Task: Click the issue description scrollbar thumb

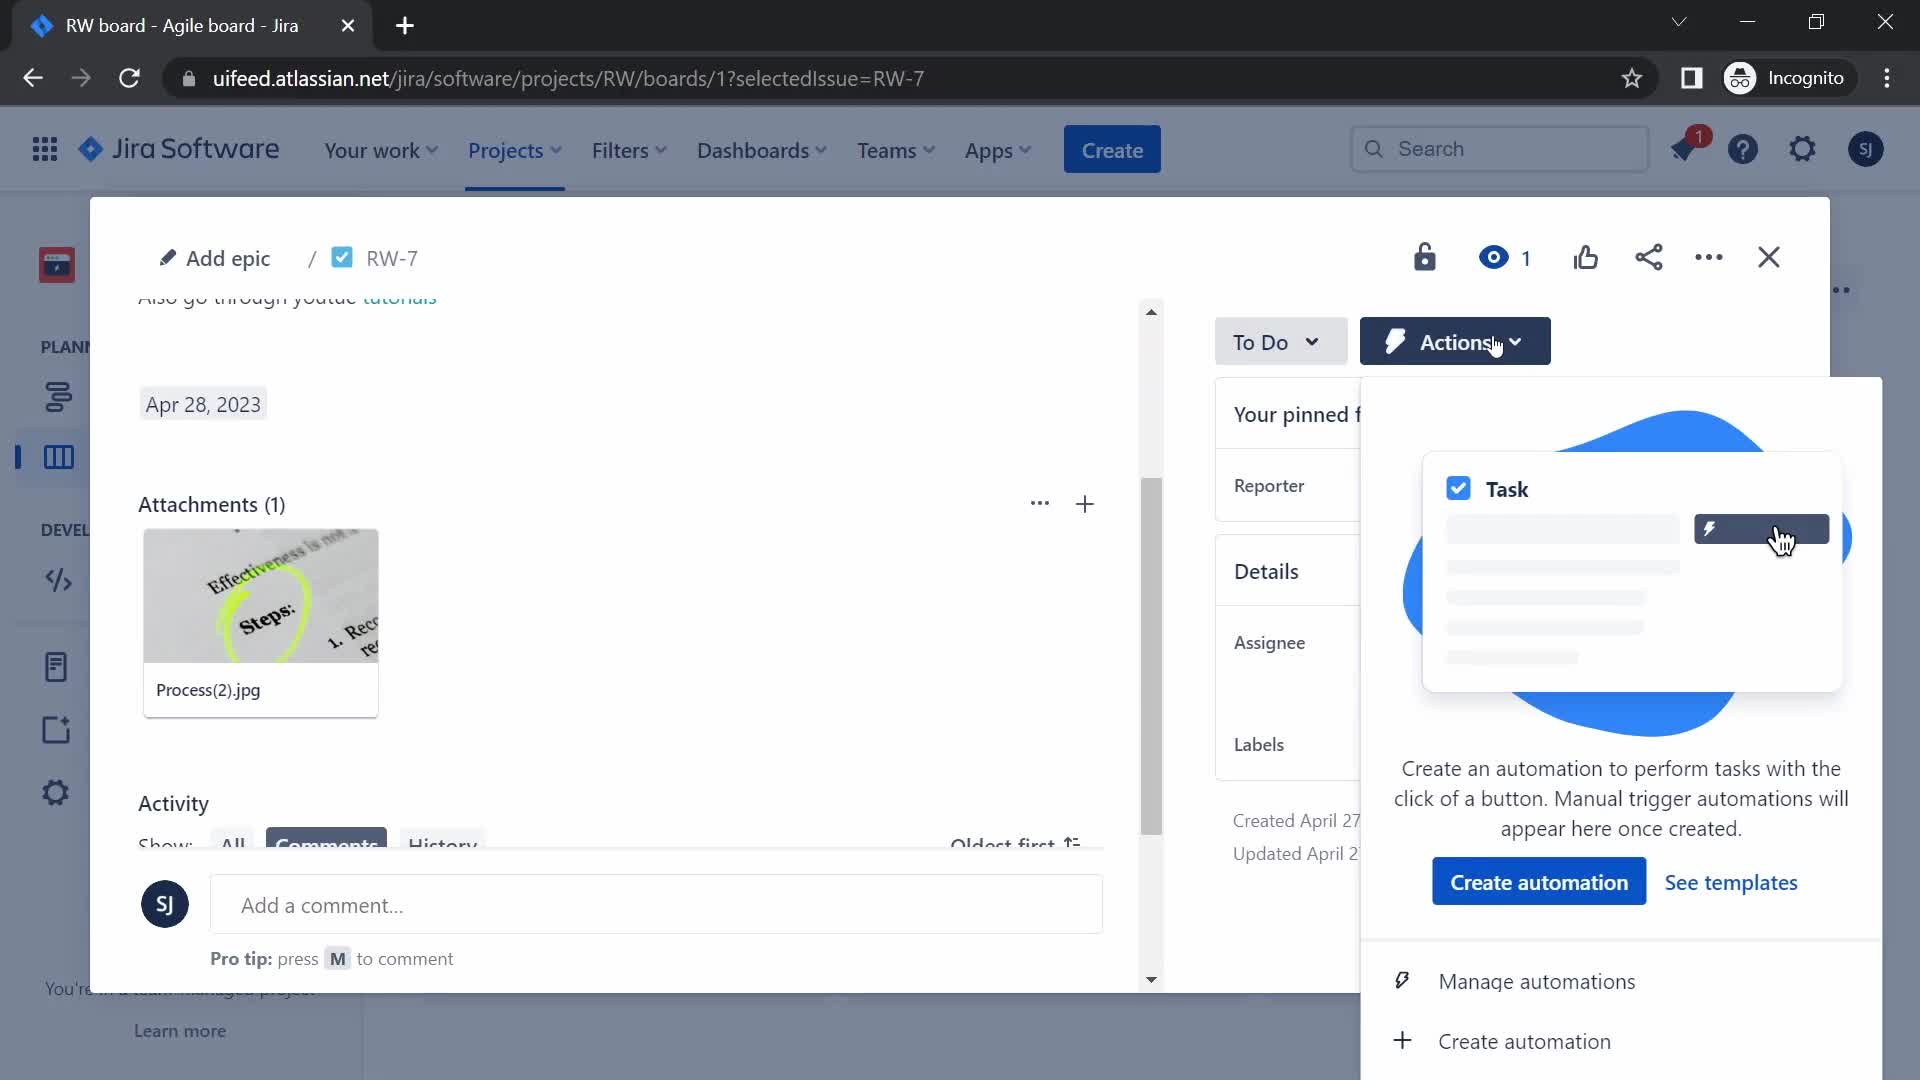Action: [1151, 656]
